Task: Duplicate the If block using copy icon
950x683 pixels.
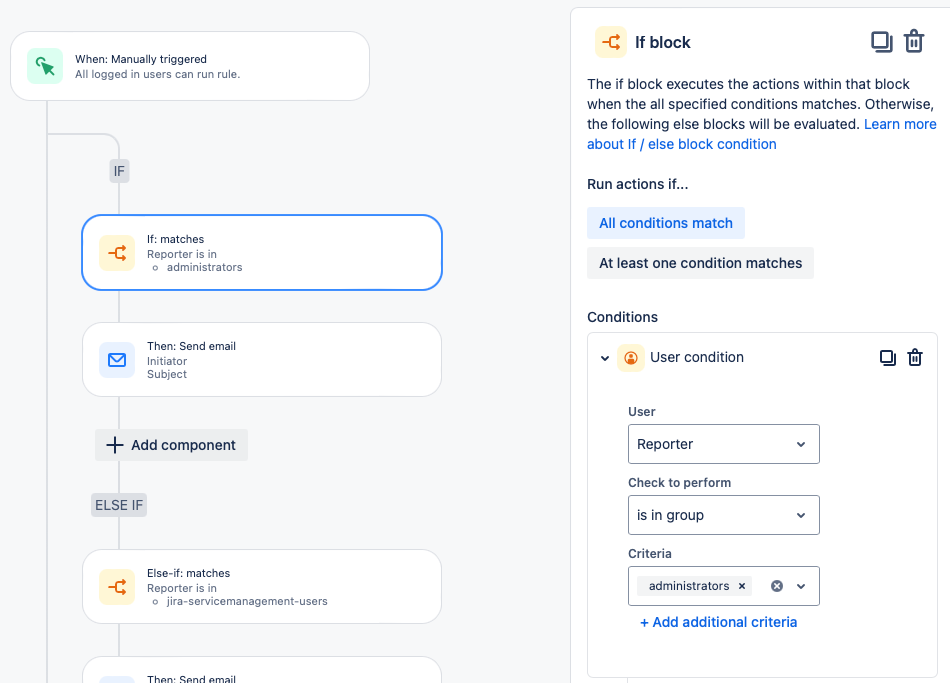Action: tap(881, 42)
